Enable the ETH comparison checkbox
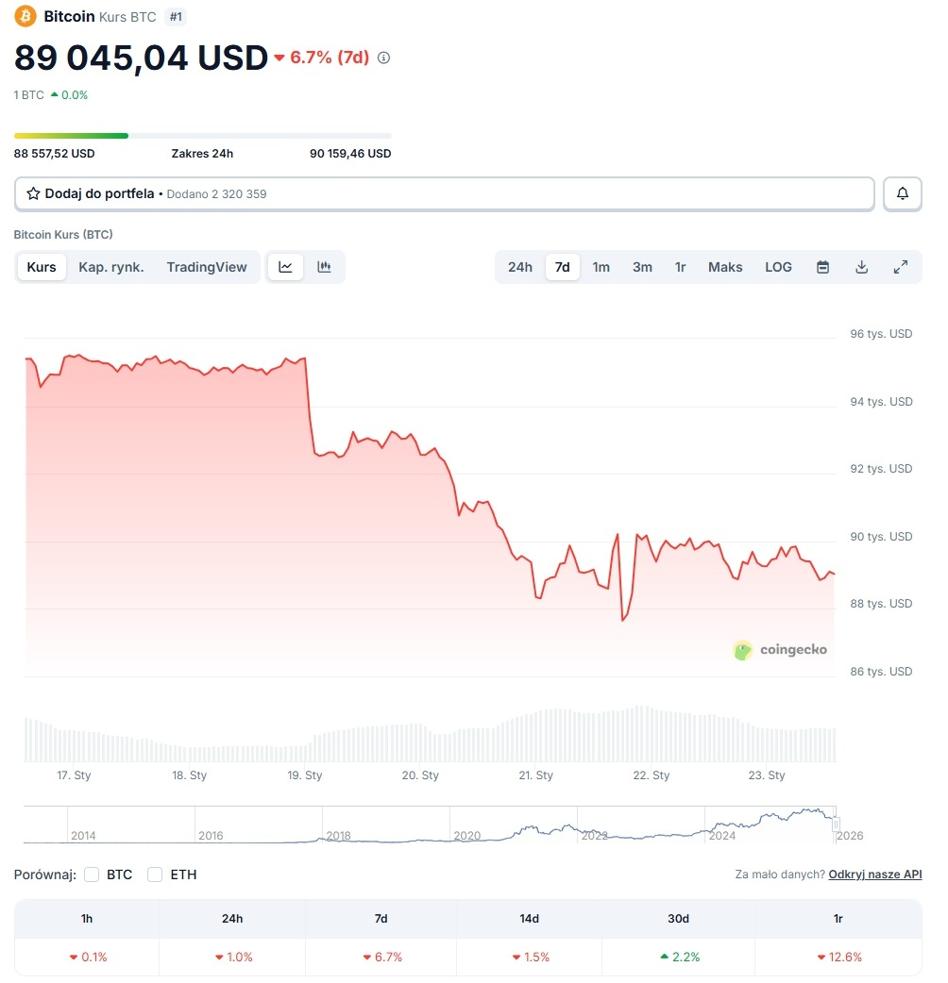The image size is (948, 983). pyautogui.click(x=155, y=875)
